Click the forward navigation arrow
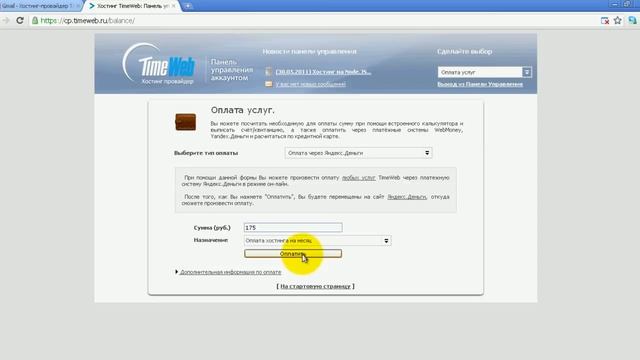640x360 pixels. point(5,20)
